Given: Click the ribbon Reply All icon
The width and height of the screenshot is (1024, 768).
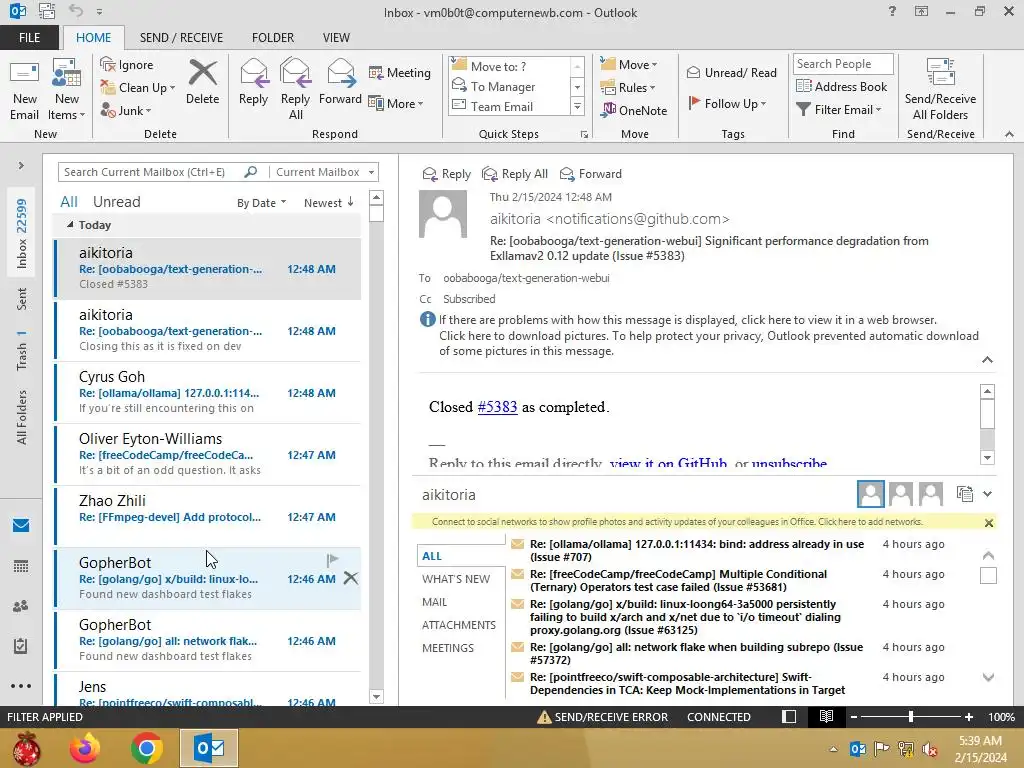Looking at the screenshot, I should [x=295, y=90].
